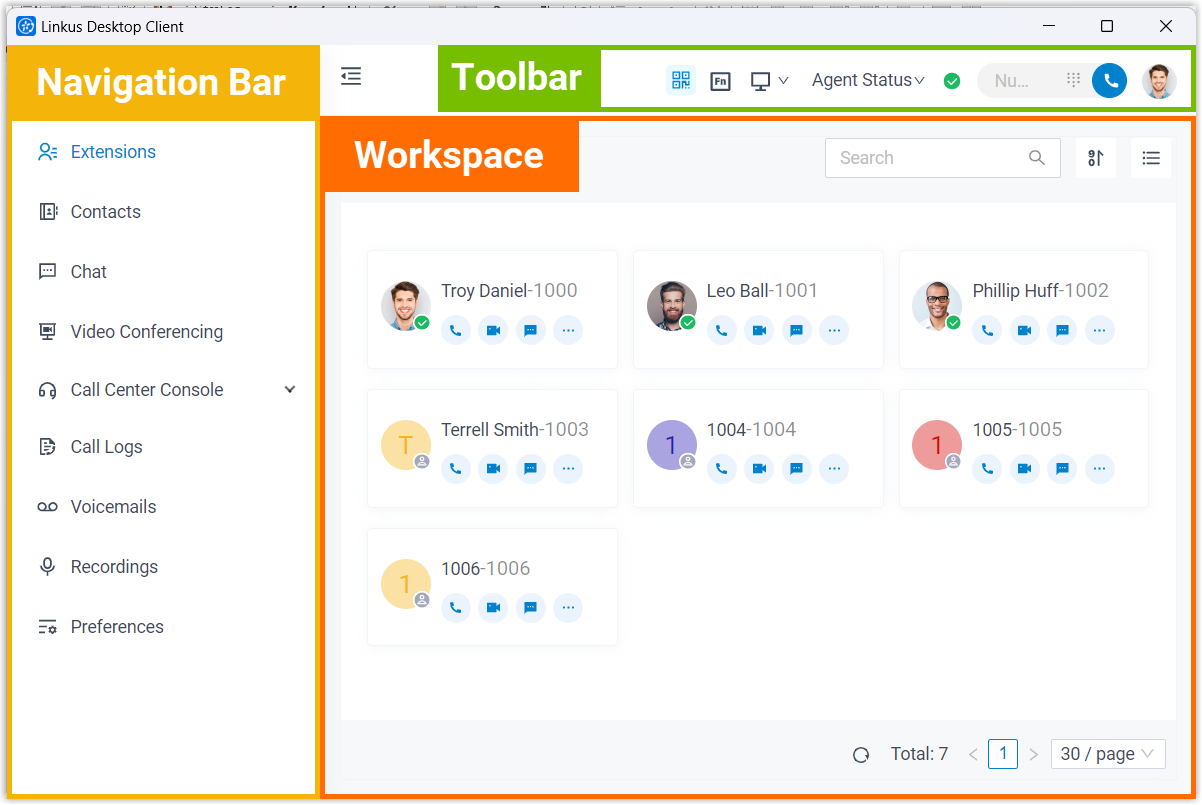Start a video call with Troy Daniel

[x=493, y=330]
